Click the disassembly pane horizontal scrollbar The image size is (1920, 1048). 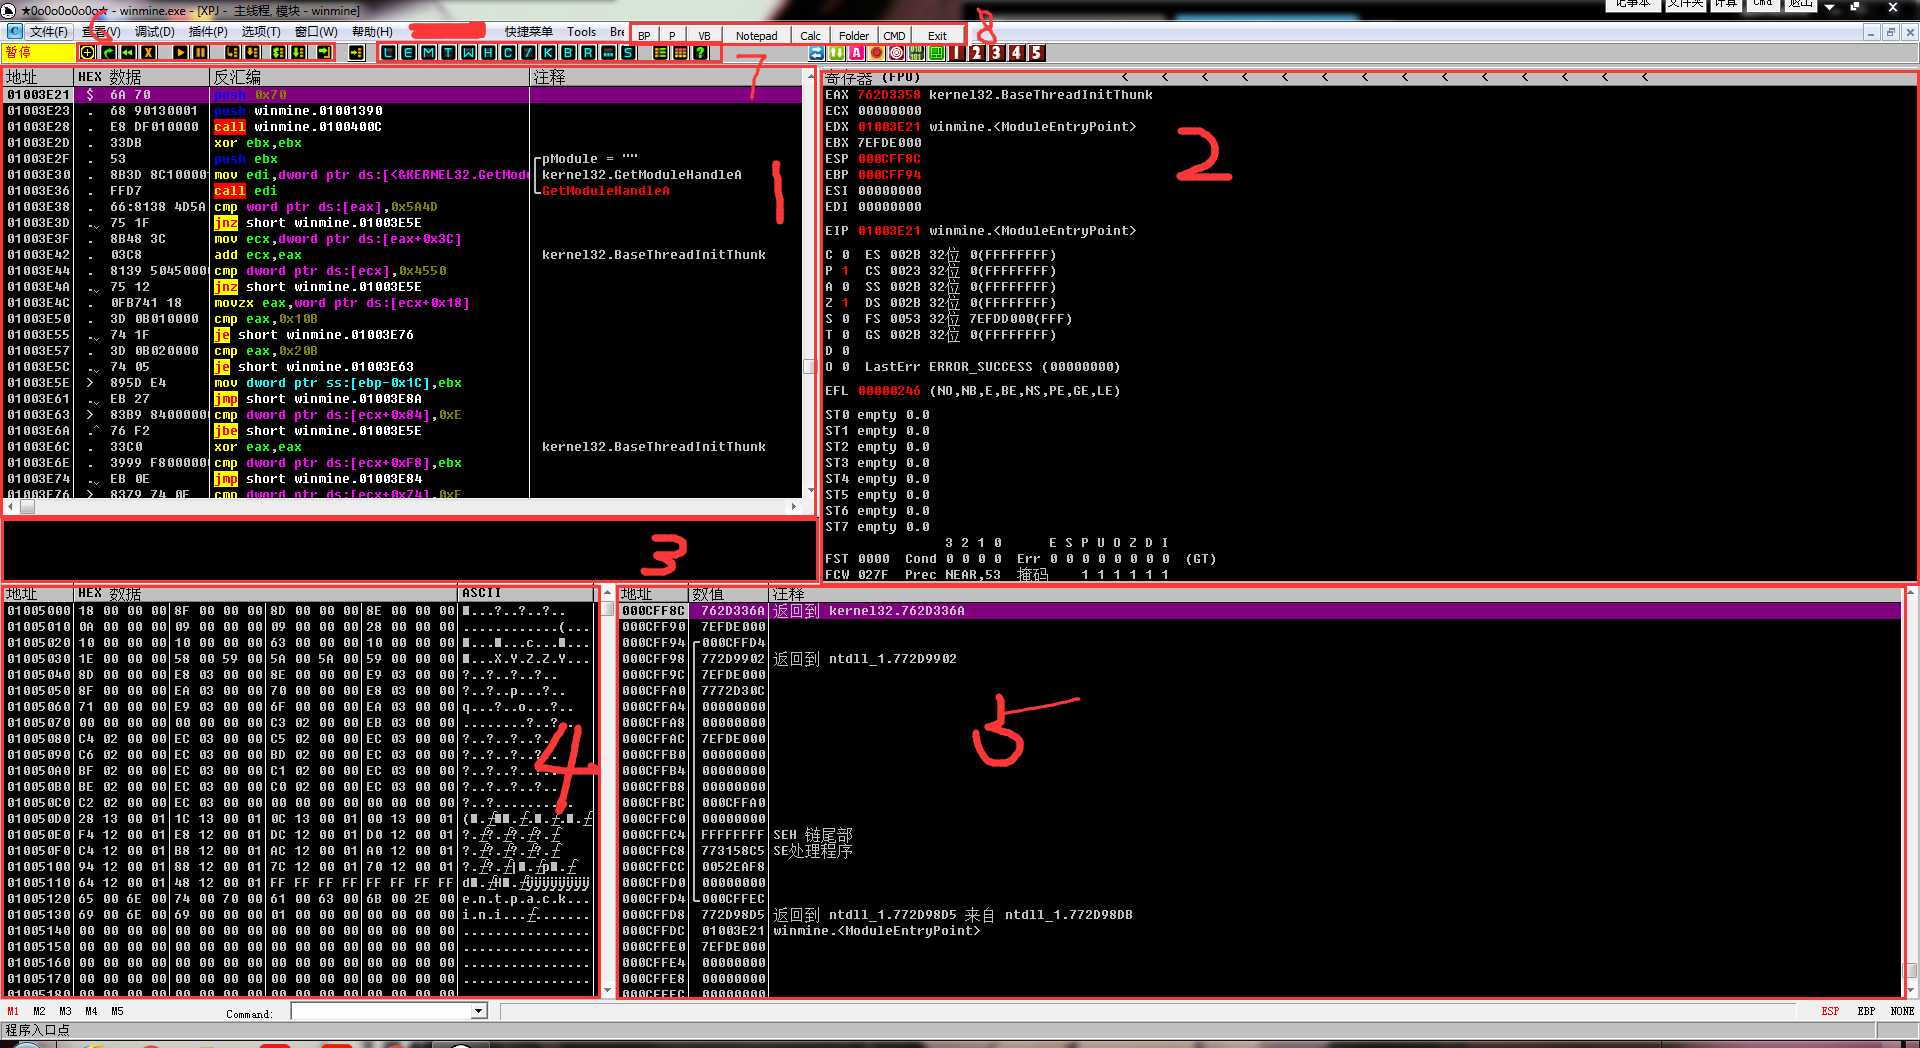pyautogui.click(x=403, y=507)
